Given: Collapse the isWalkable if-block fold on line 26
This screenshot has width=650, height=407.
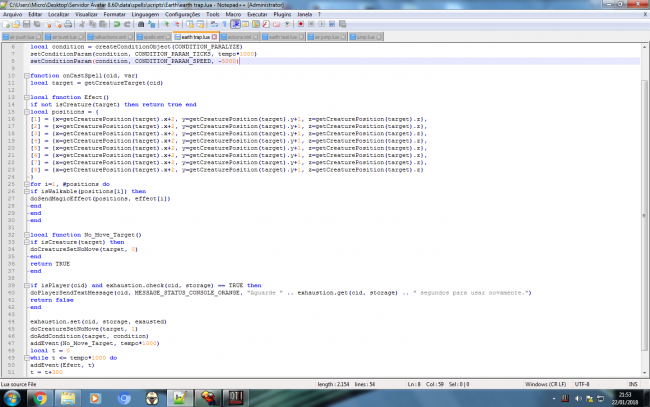Looking at the screenshot, I should tap(27, 191).
